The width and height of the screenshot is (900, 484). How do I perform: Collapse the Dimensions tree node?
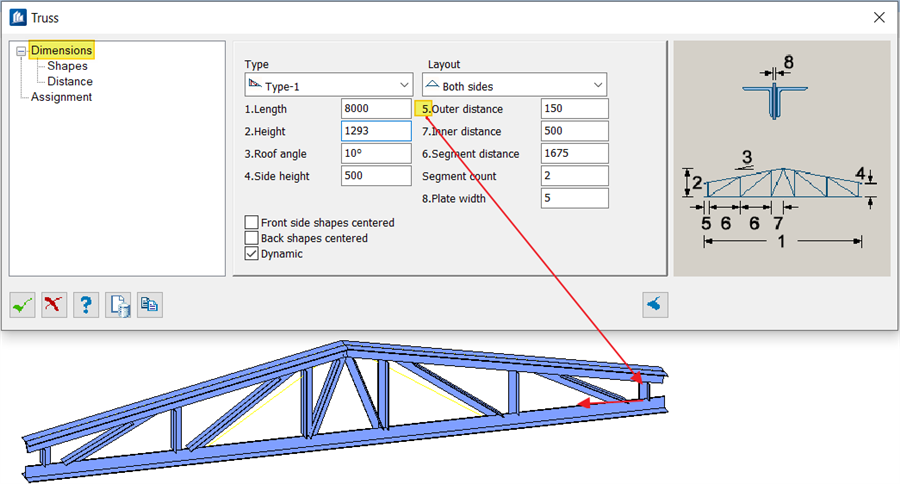[21, 51]
